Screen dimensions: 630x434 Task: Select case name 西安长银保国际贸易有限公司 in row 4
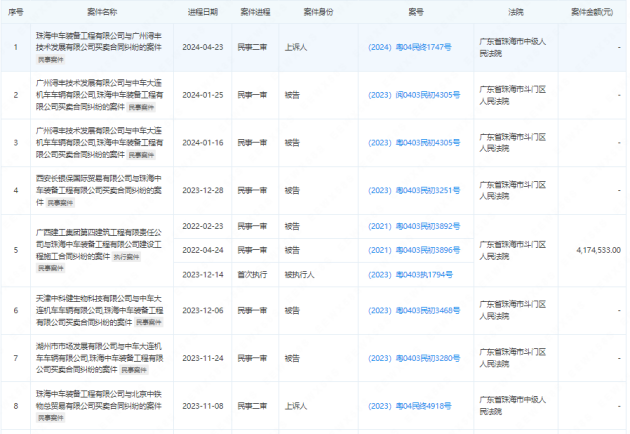click(x=99, y=190)
